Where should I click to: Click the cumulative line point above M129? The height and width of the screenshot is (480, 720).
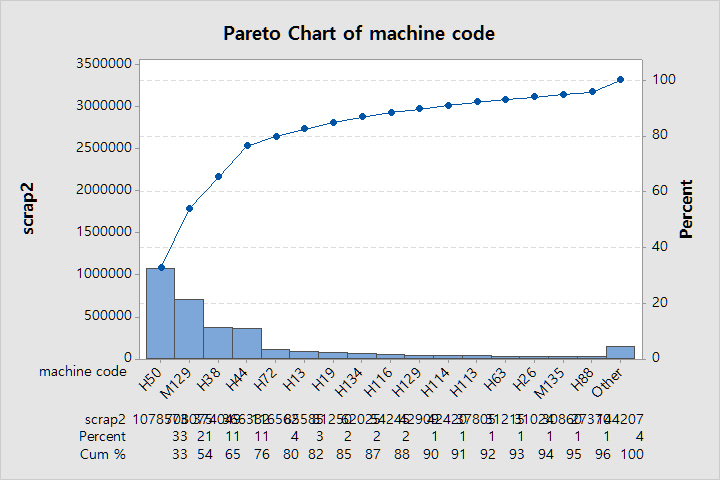coord(190,208)
